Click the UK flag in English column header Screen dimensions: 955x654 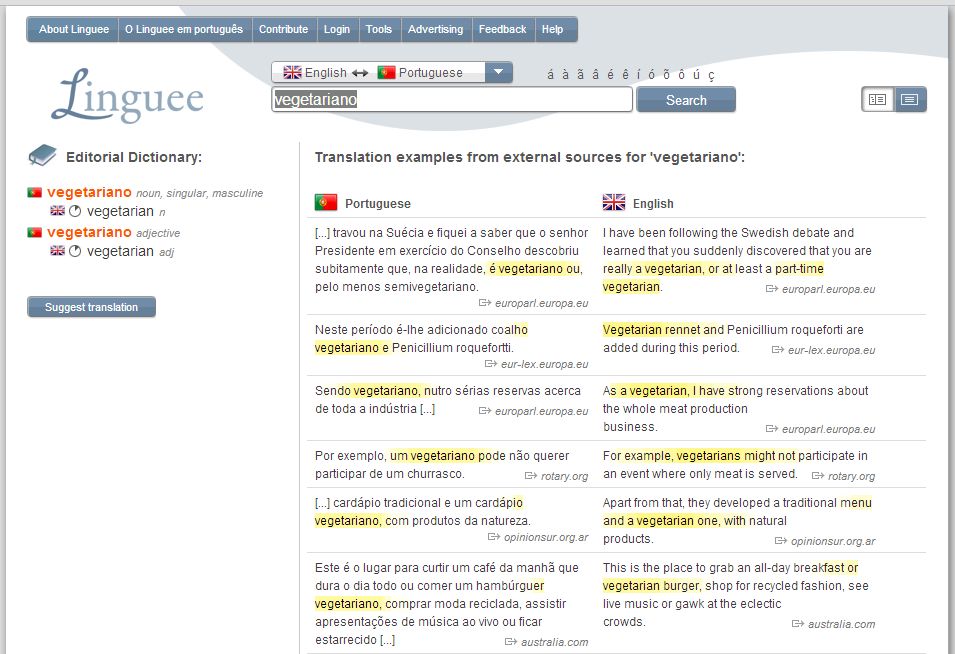click(x=614, y=203)
